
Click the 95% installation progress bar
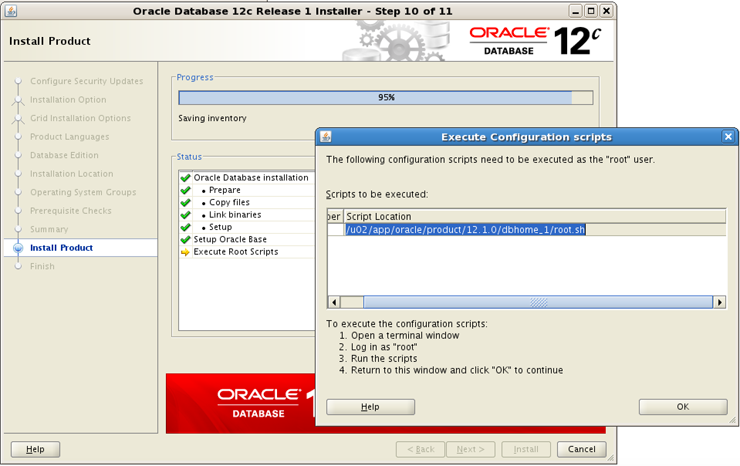coord(386,97)
